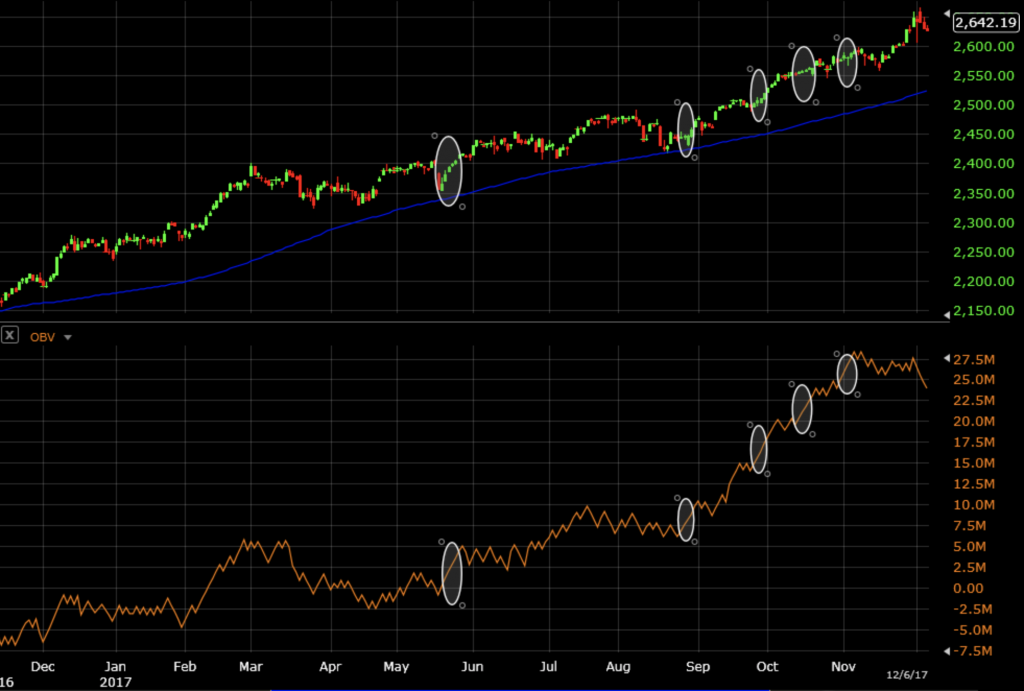
Task: Click the arrow marker beside 27.5M
Action: click(948, 358)
